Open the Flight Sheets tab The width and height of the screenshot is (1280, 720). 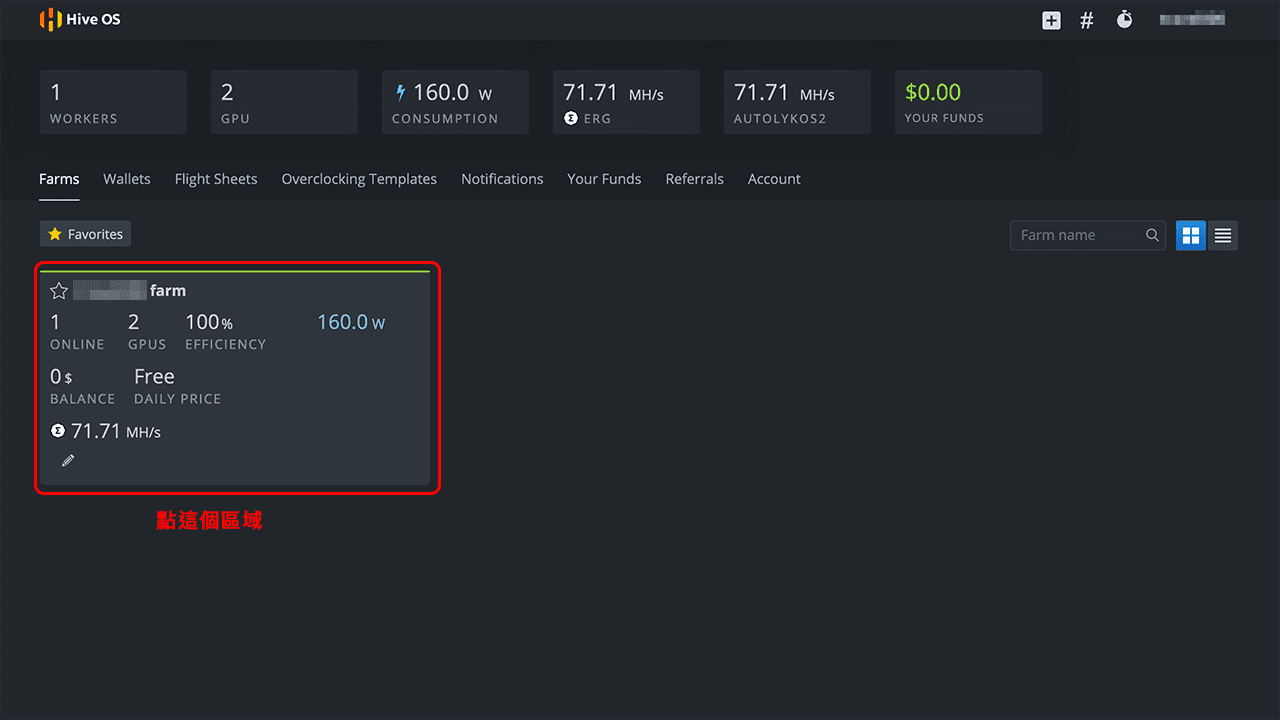click(x=216, y=179)
